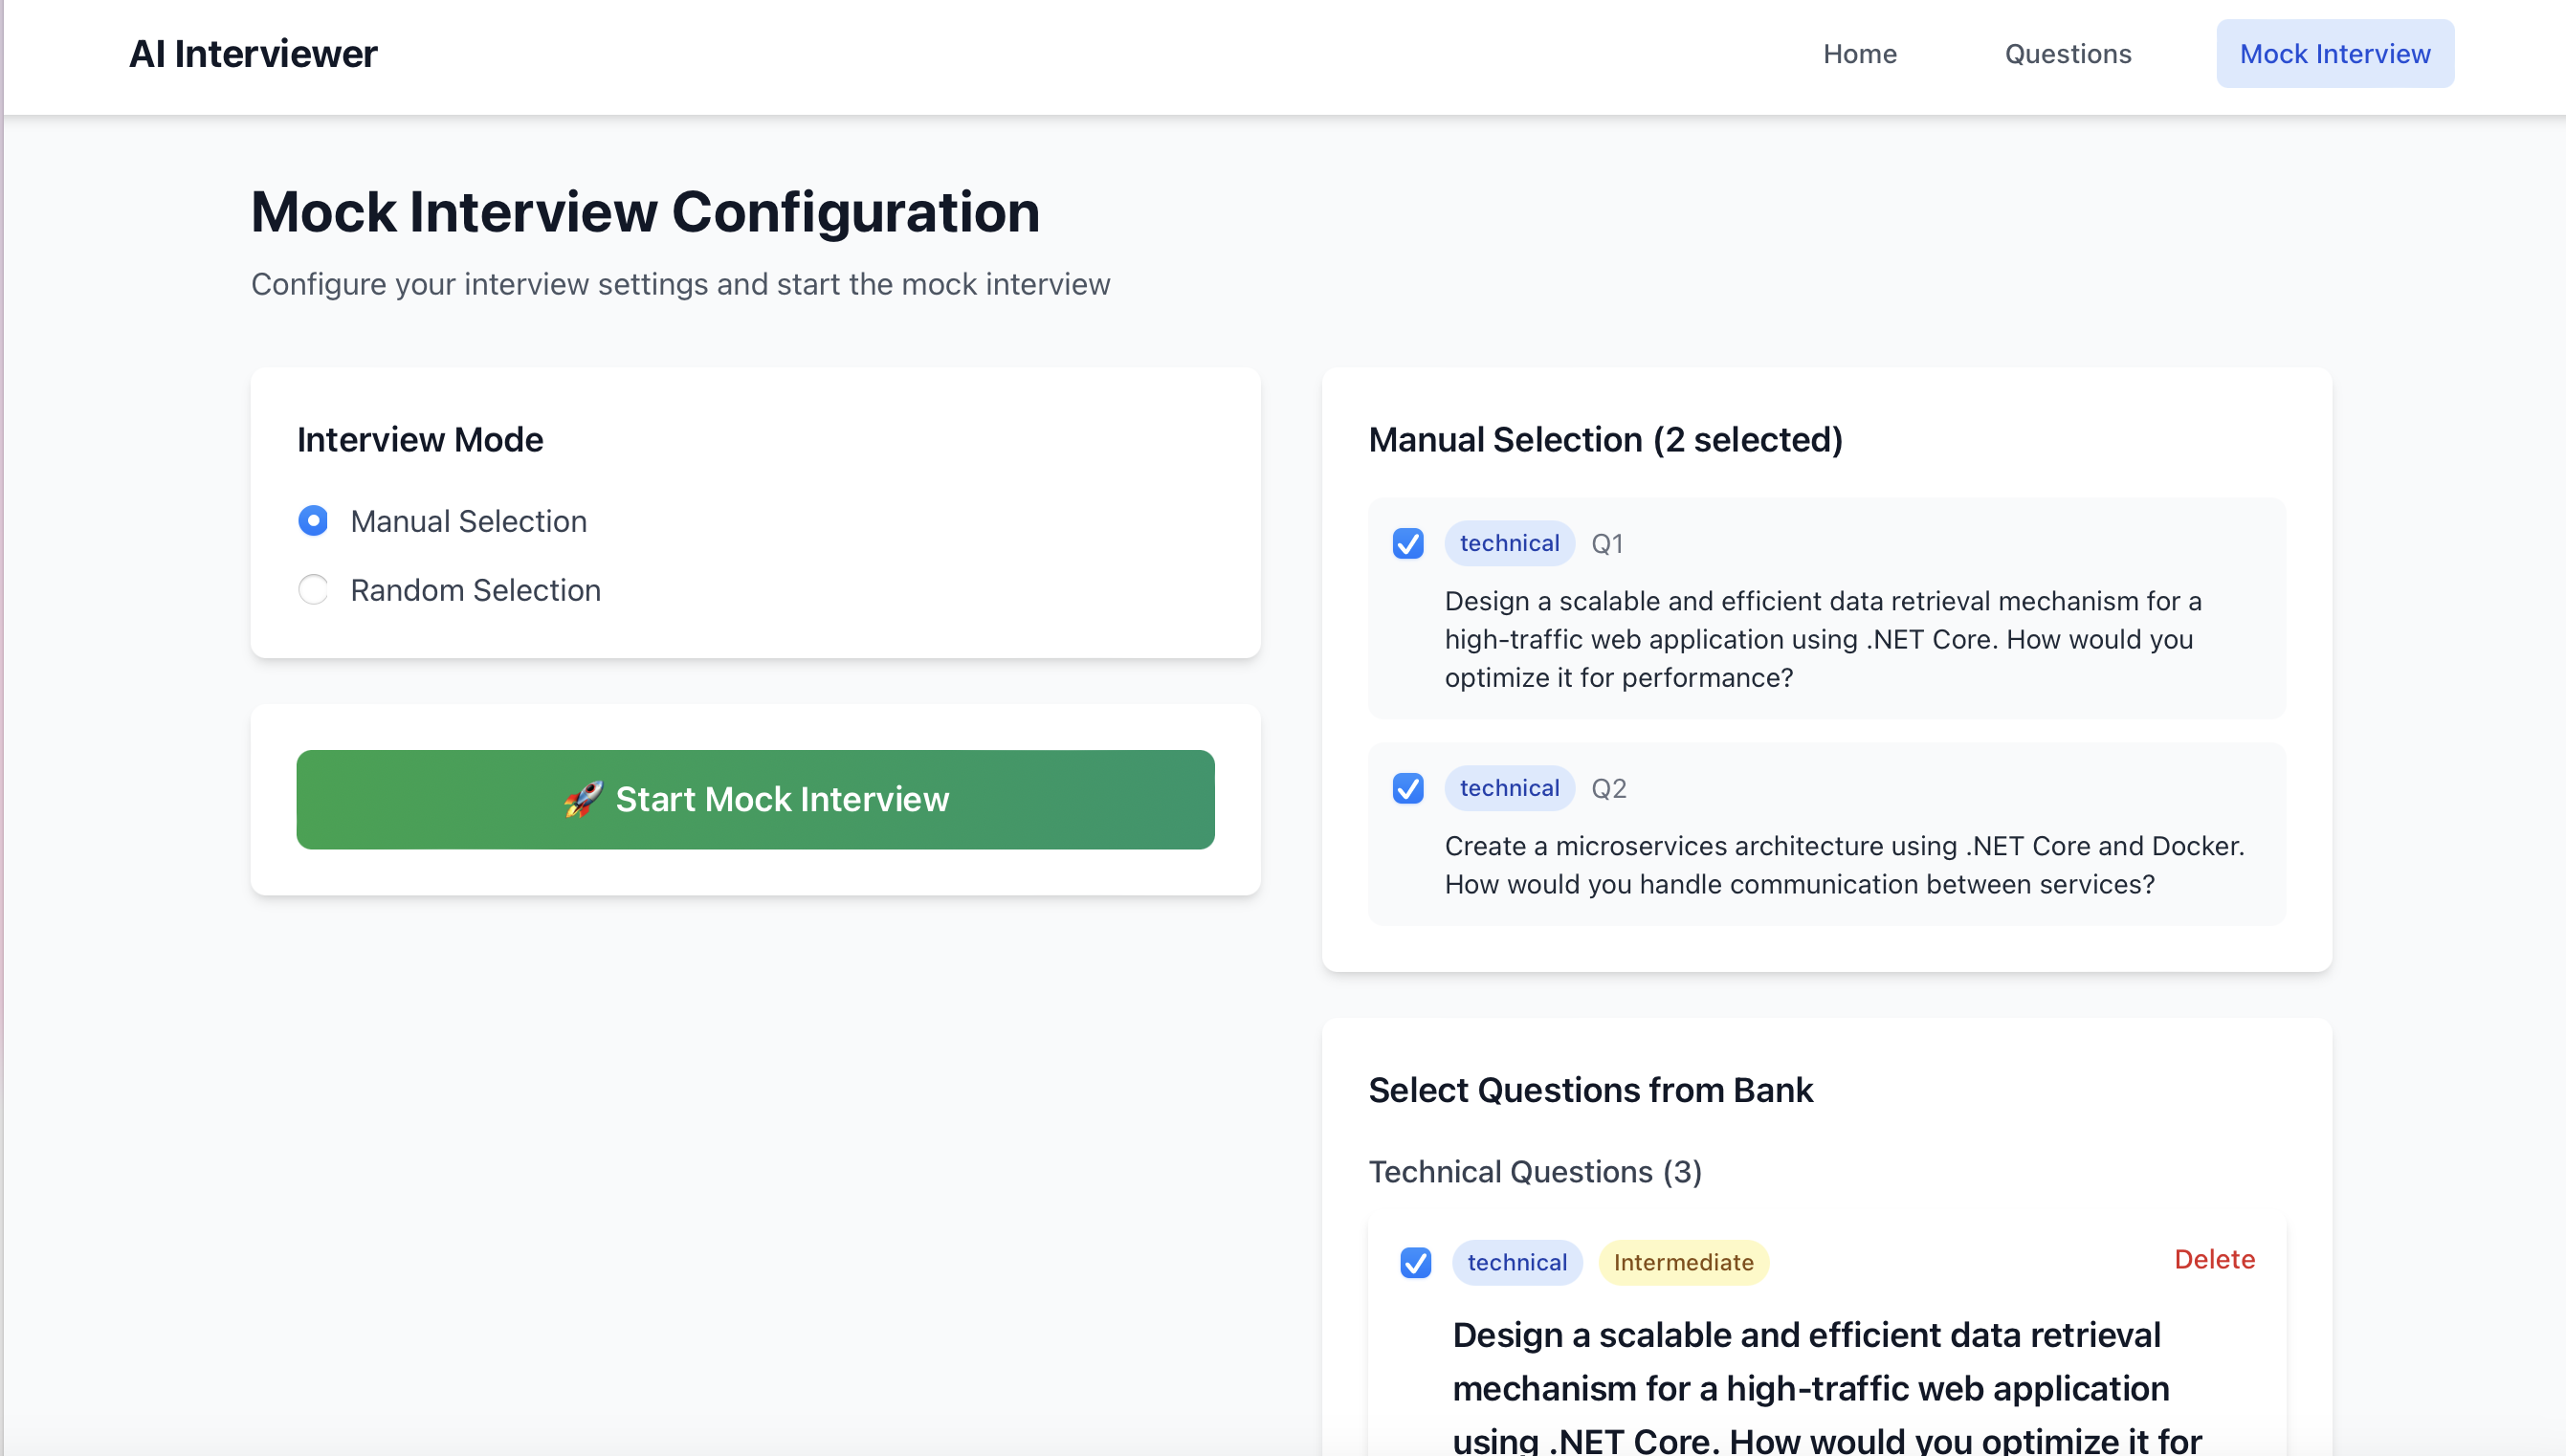Uncheck the Q1 selected question checkbox

pyautogui.click(x=1408, y=544)
